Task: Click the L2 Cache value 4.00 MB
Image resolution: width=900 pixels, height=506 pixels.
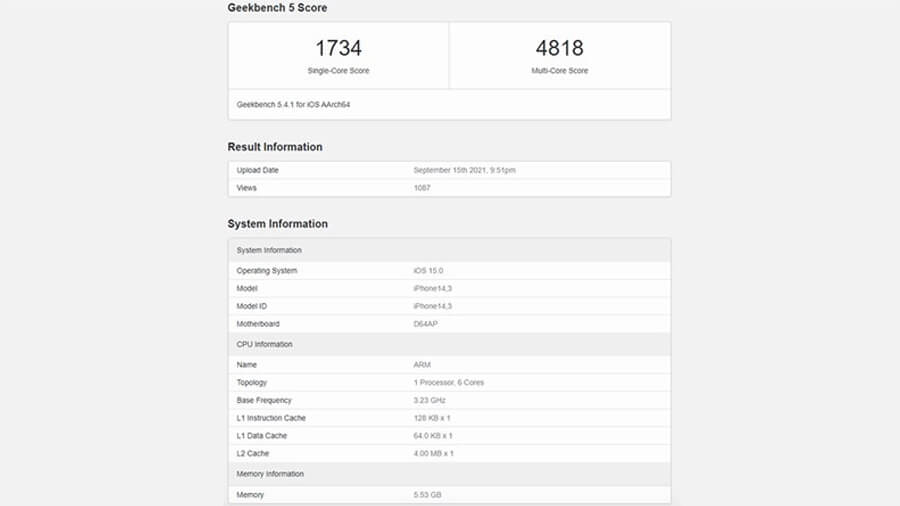Action: pos(434,453)
